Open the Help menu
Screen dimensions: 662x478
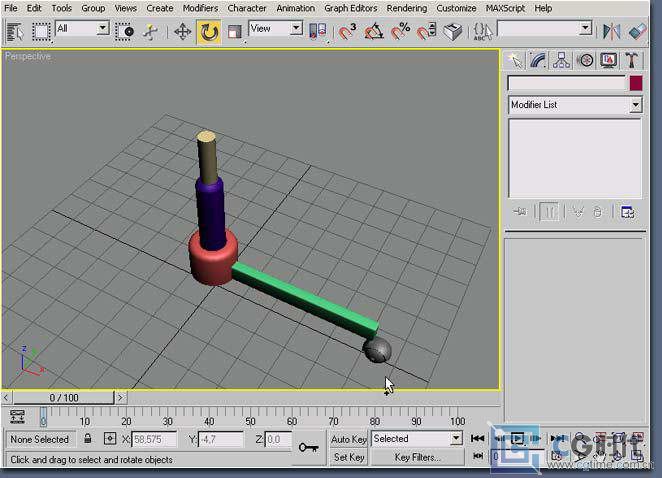point(543,8)
